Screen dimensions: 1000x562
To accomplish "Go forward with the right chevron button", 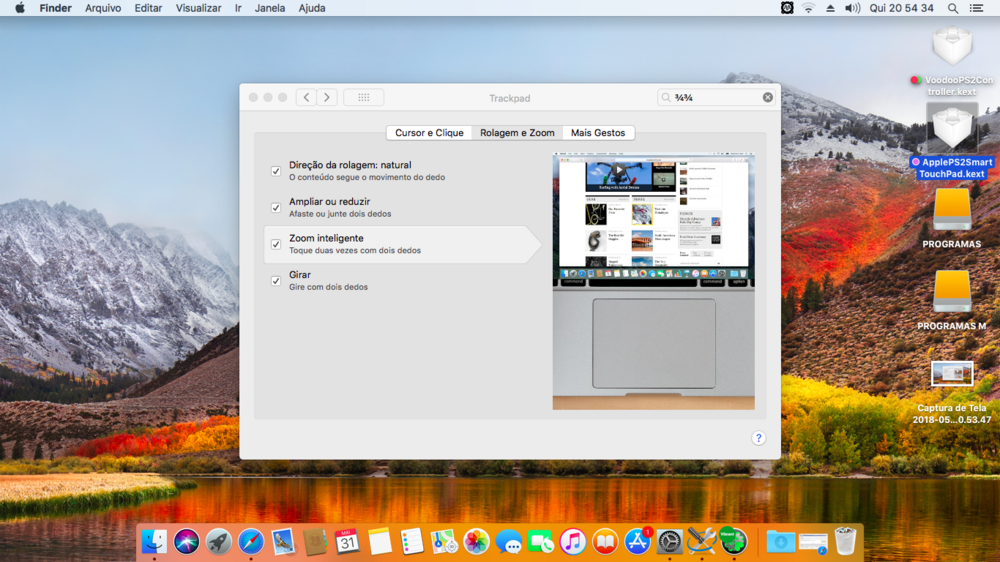I will [327, 97].
